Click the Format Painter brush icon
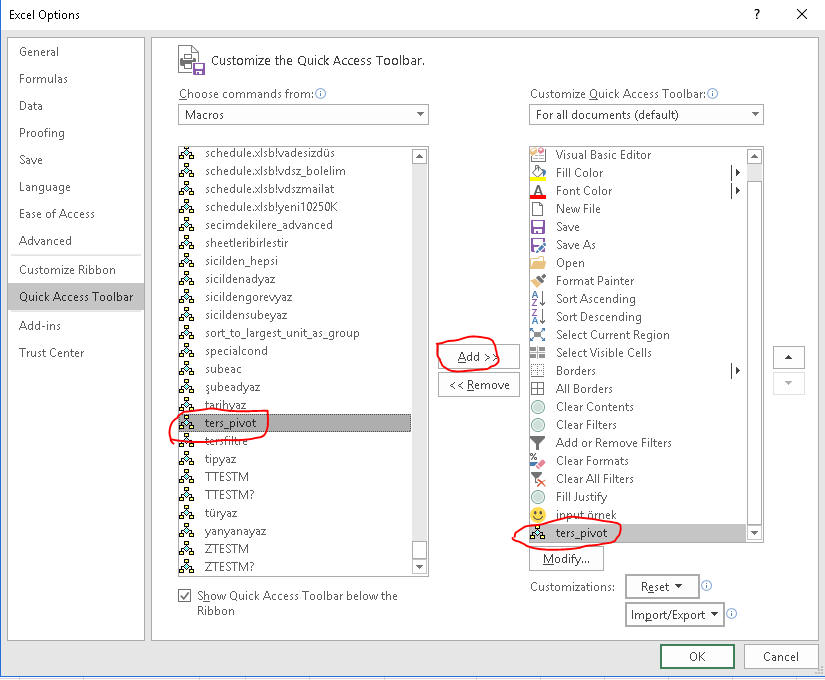The image size is (825, 680). coord(538,281)
